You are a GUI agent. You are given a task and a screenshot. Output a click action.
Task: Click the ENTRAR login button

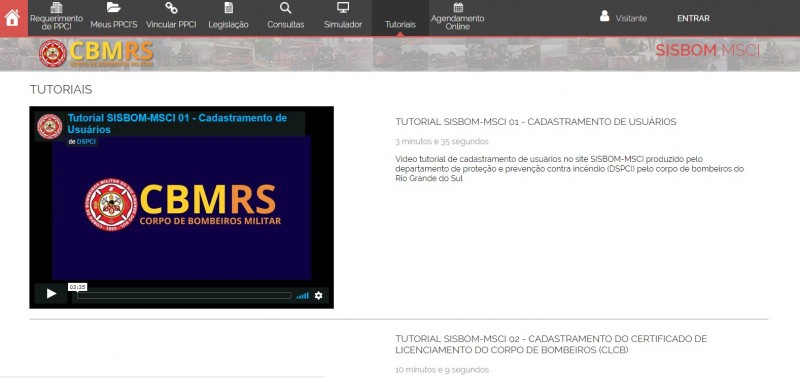pyautogui.click(x=693, y=18)
